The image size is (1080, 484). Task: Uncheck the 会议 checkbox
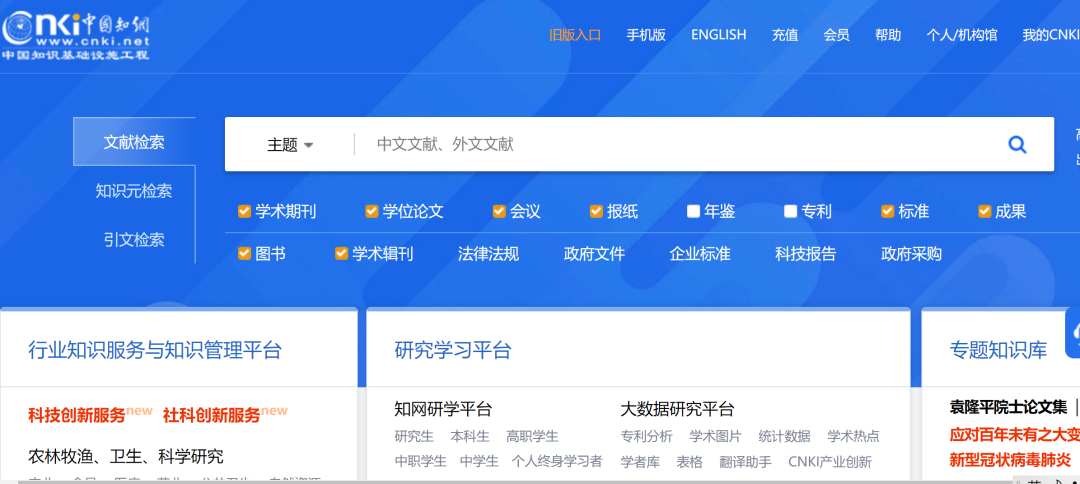(x=499, y=211)
